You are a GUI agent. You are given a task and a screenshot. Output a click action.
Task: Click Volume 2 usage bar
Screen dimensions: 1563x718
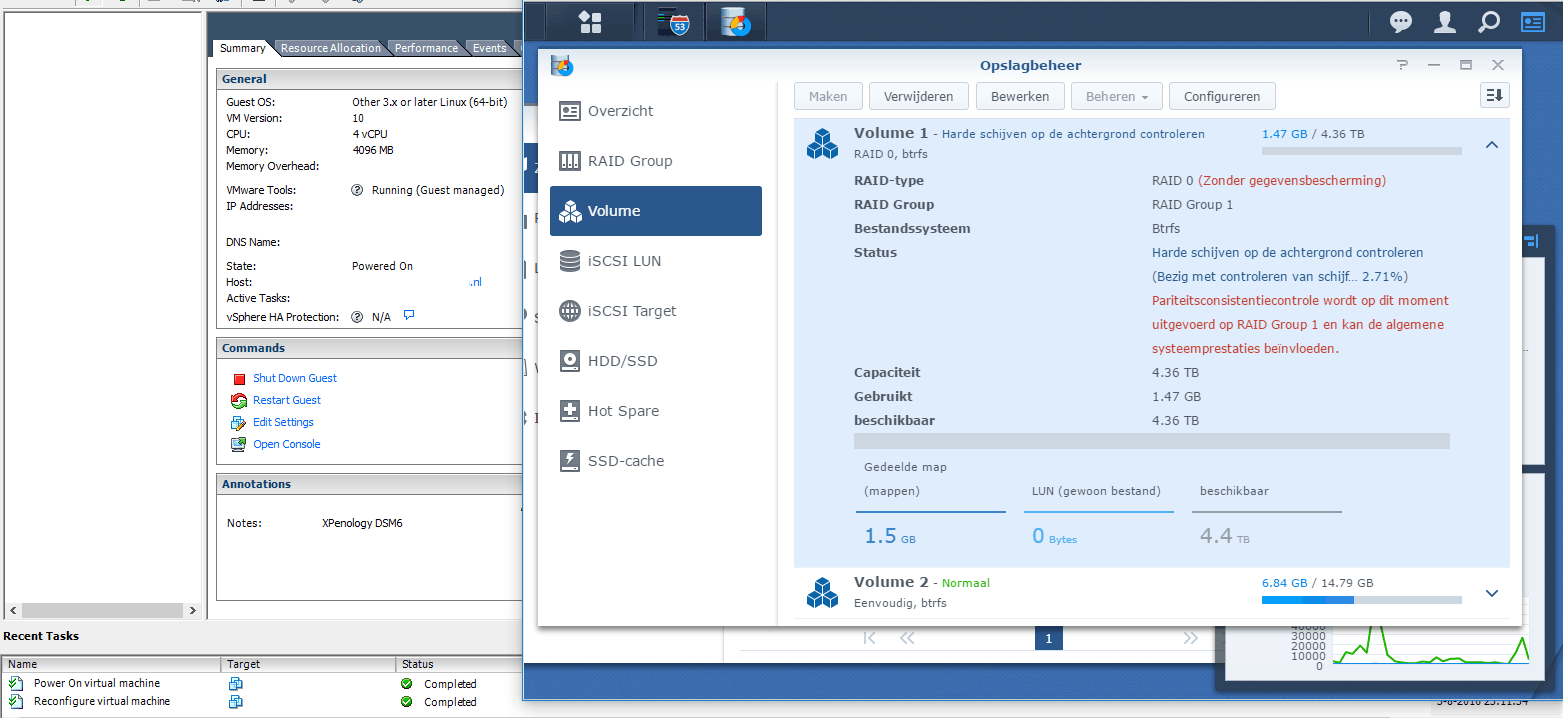1361,600
